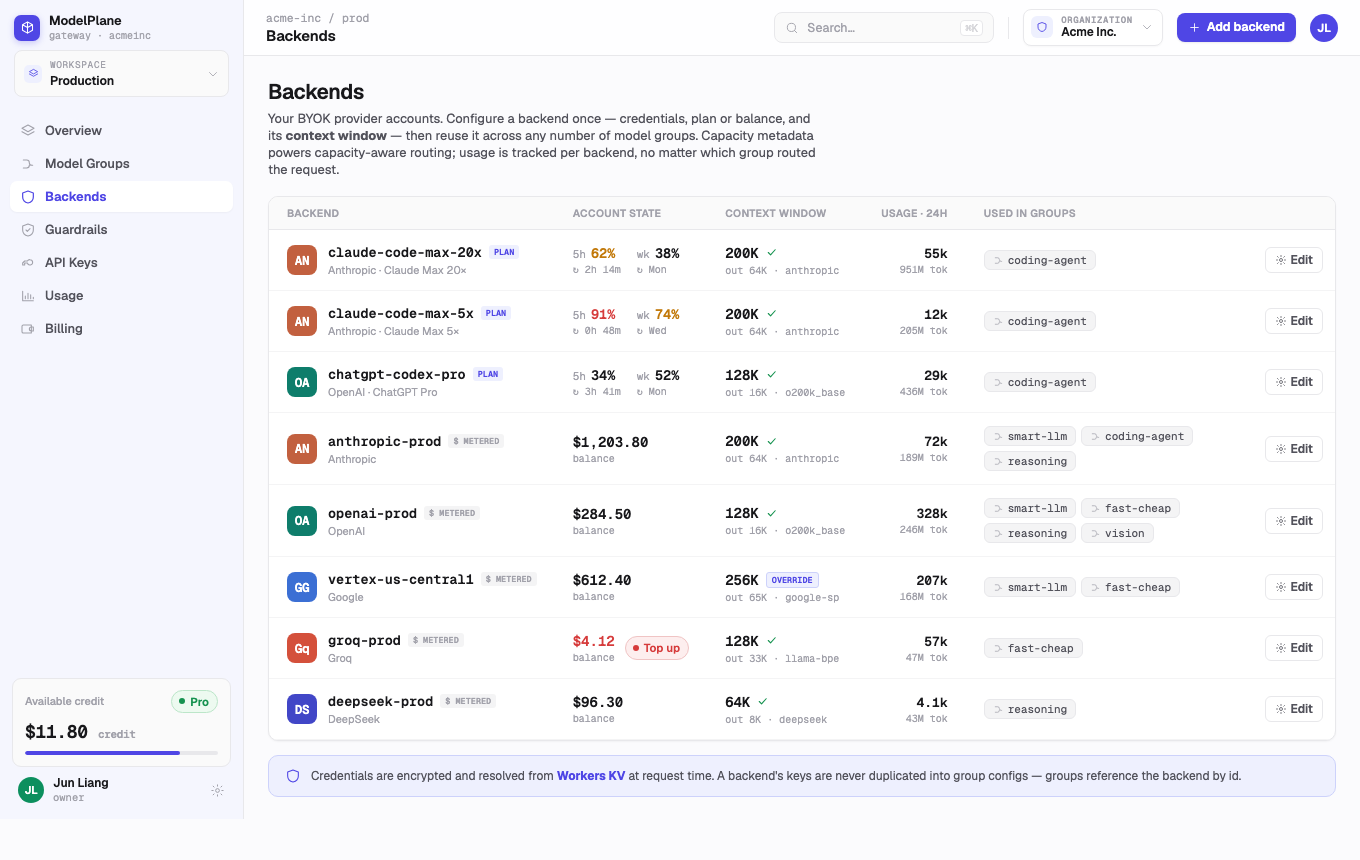Click the Add backend button
Image resolution: width=1360 pixels, height=860 pixels.
point(1236,27)
